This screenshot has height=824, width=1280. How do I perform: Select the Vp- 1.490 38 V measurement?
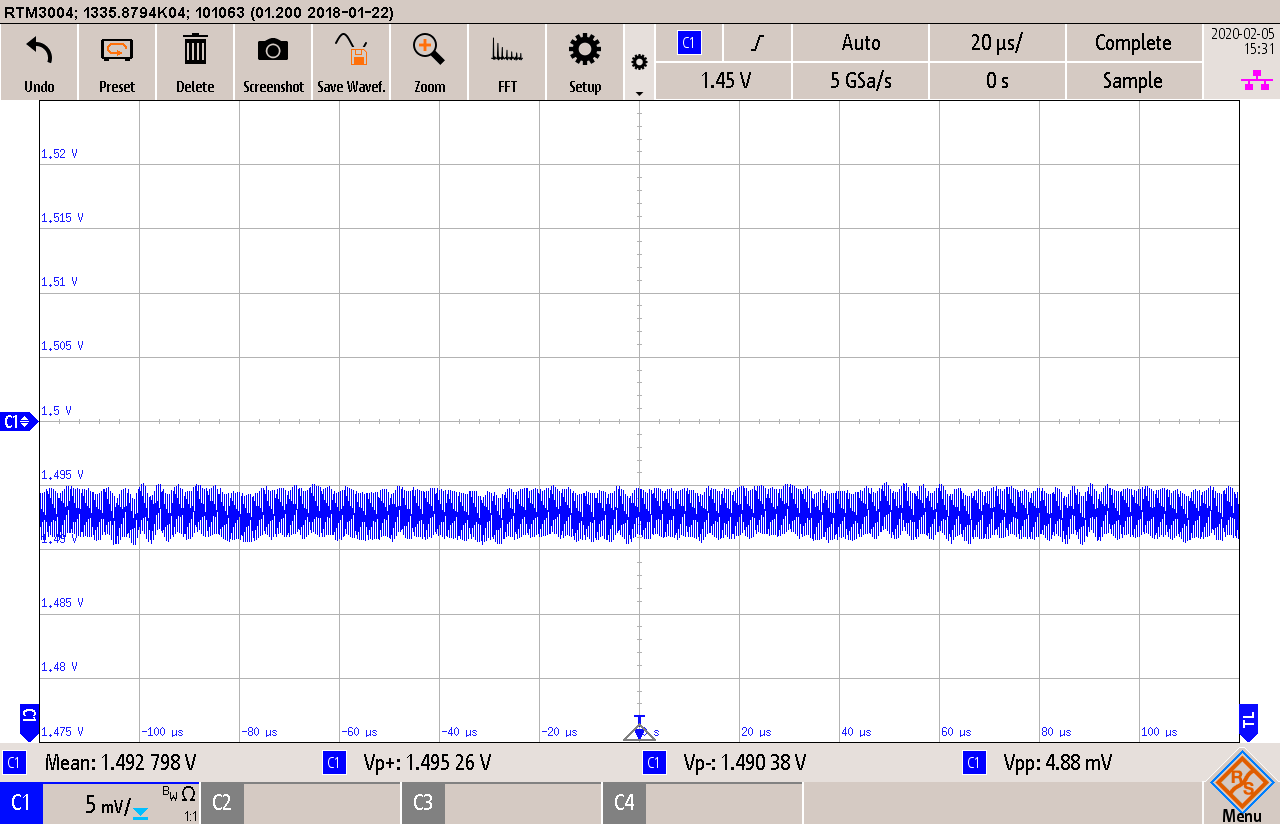tap(744, 763)
